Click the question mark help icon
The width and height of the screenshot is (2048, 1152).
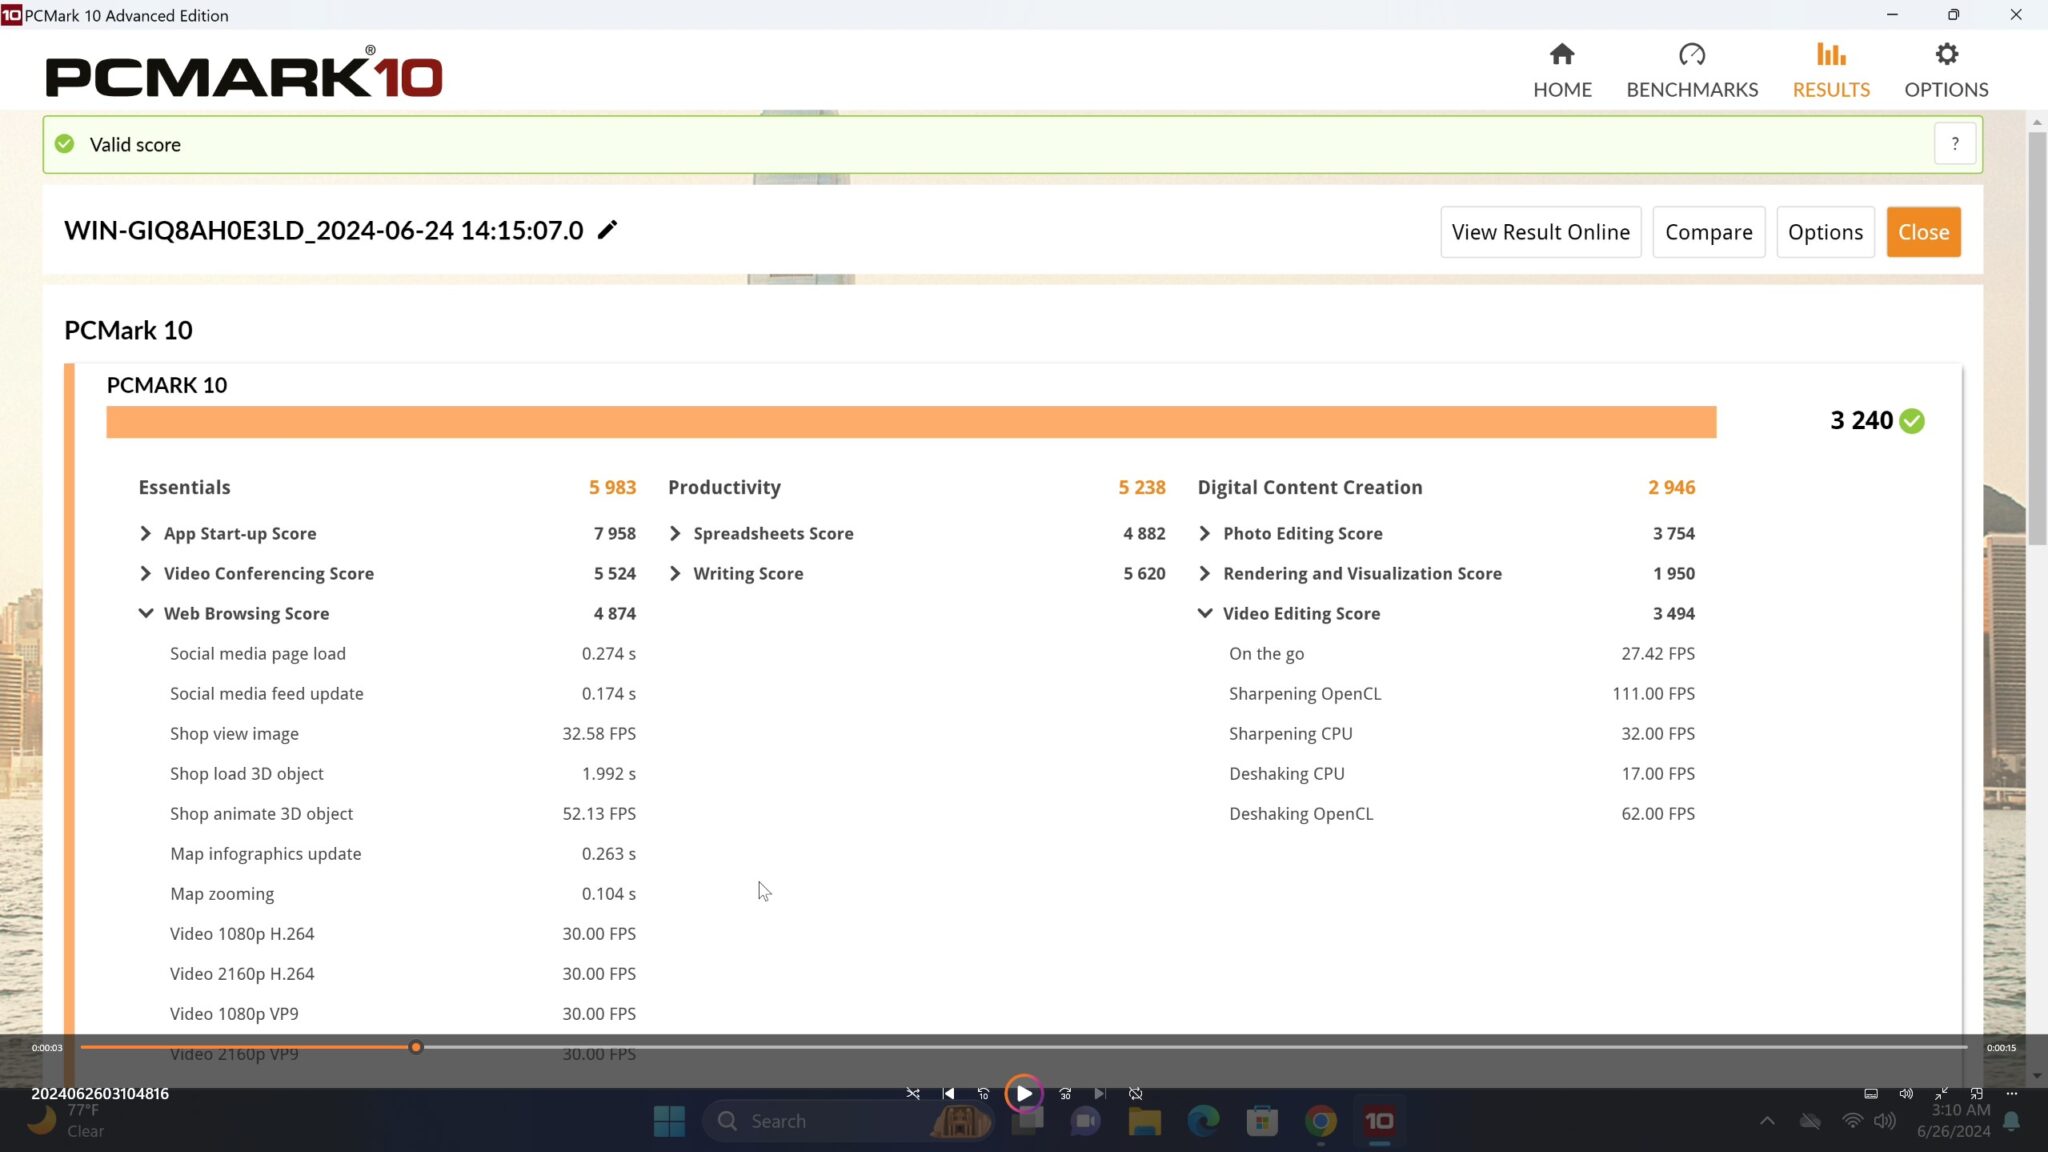1954,144
